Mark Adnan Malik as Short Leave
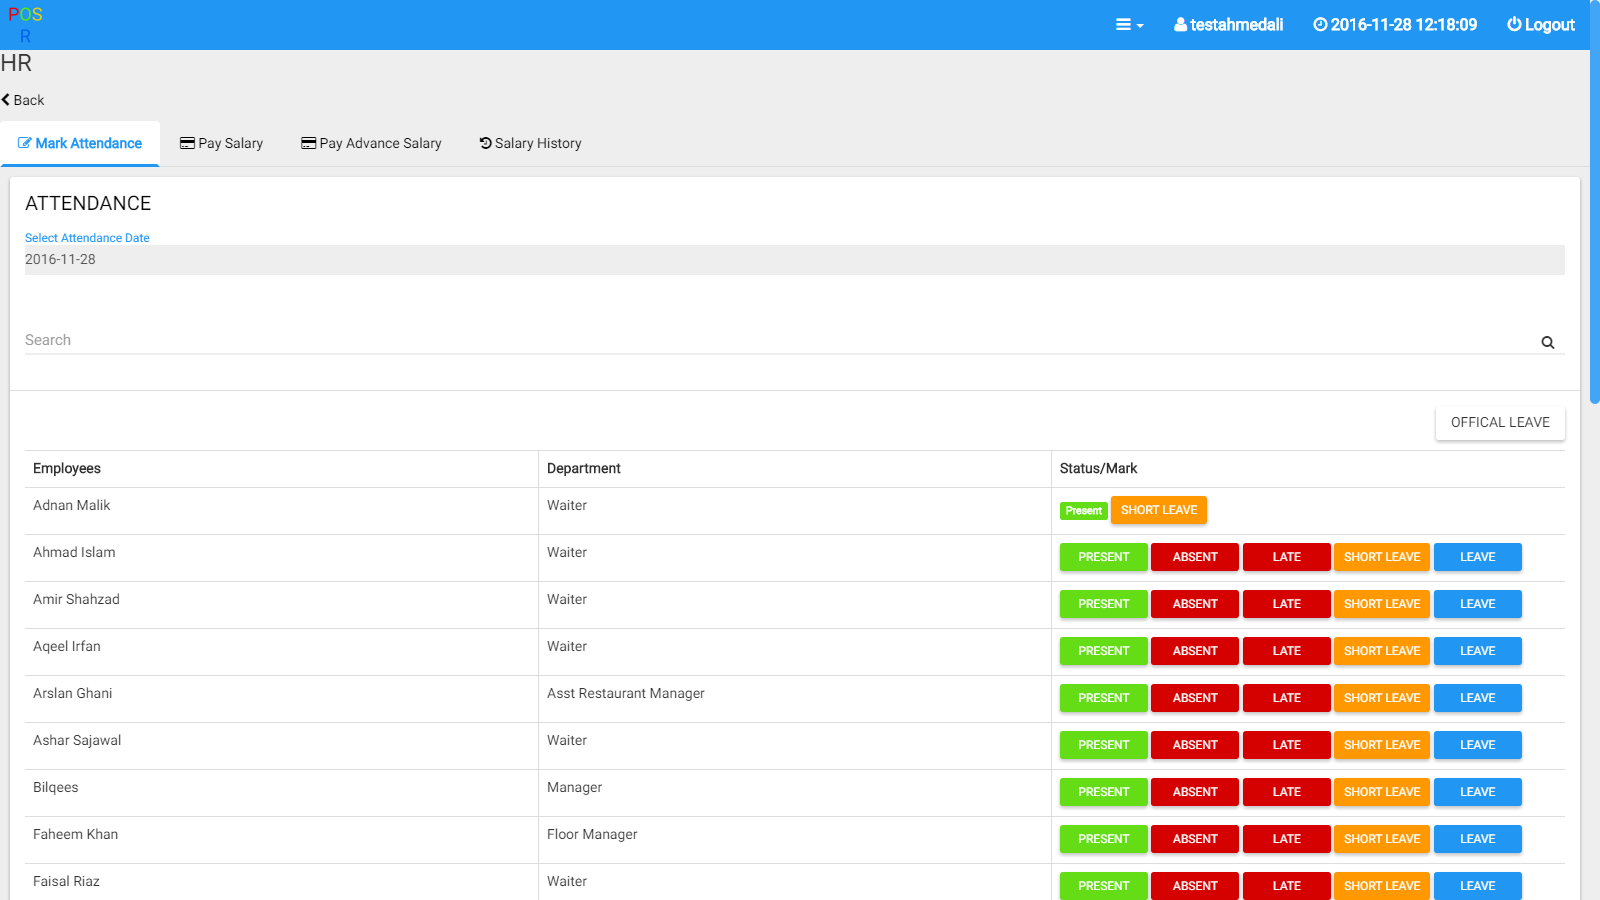Screen dimensions: 1600x900 tap(1158, 510)
